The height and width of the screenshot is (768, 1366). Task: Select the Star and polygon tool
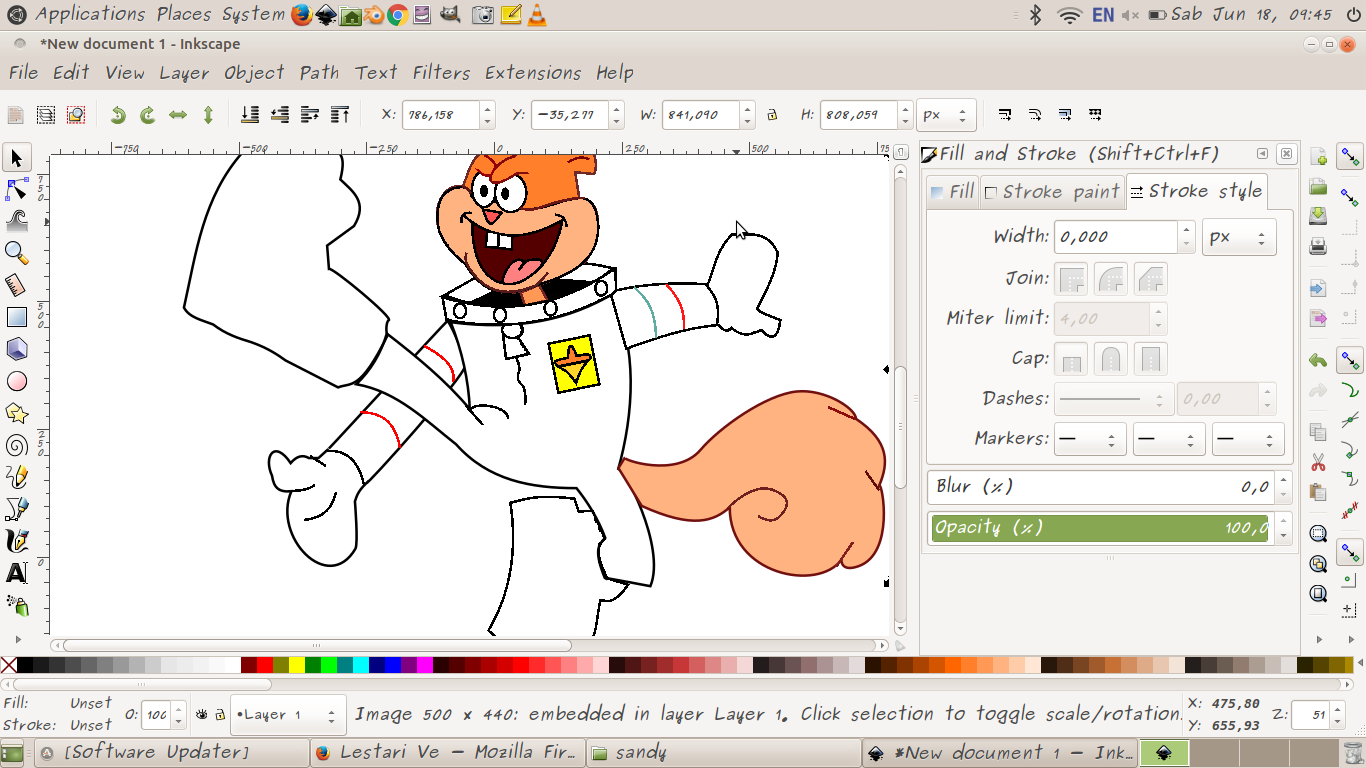pyautogui.click(x=17, y=413)
